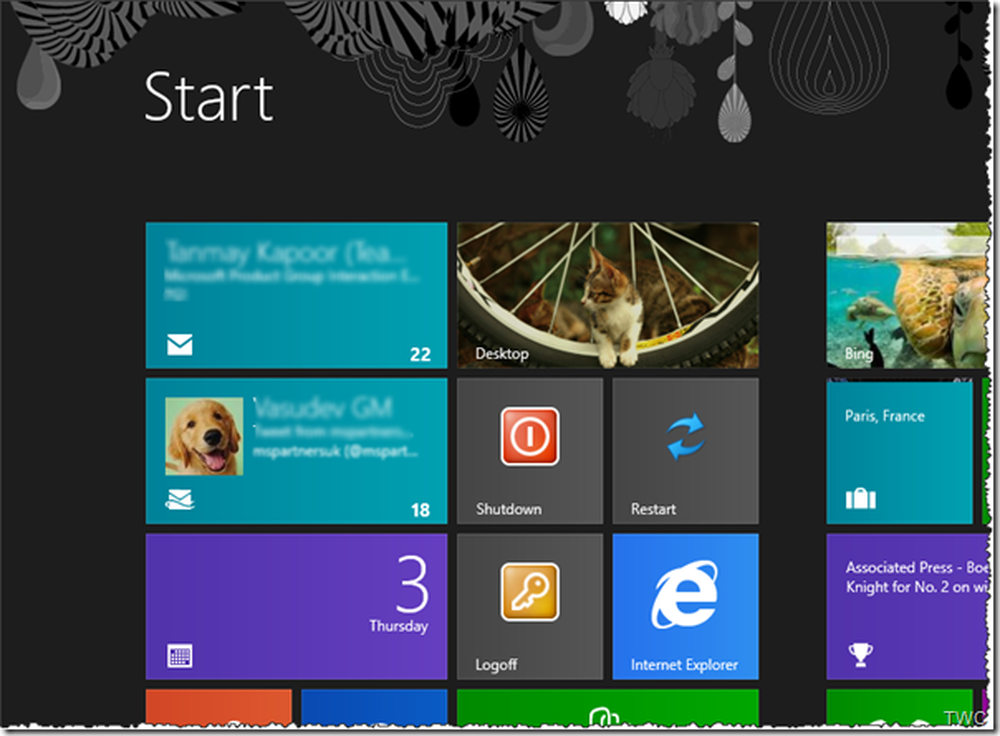
Task: Click the Start heading text
Action: (209, 97)
